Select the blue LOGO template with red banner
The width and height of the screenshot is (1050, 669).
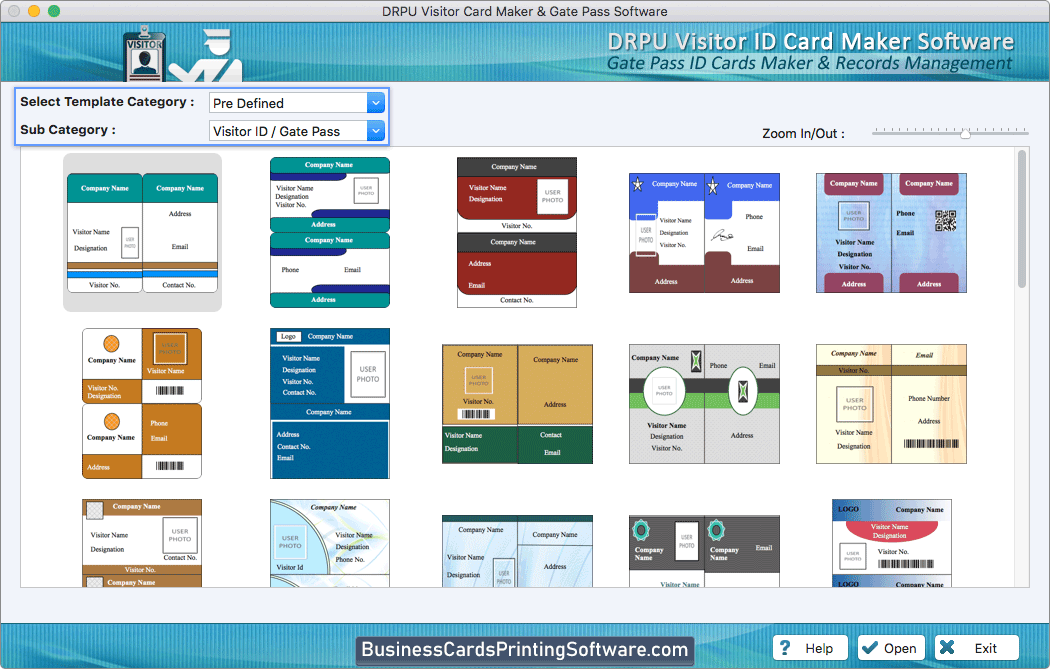[x=891, y=543]
